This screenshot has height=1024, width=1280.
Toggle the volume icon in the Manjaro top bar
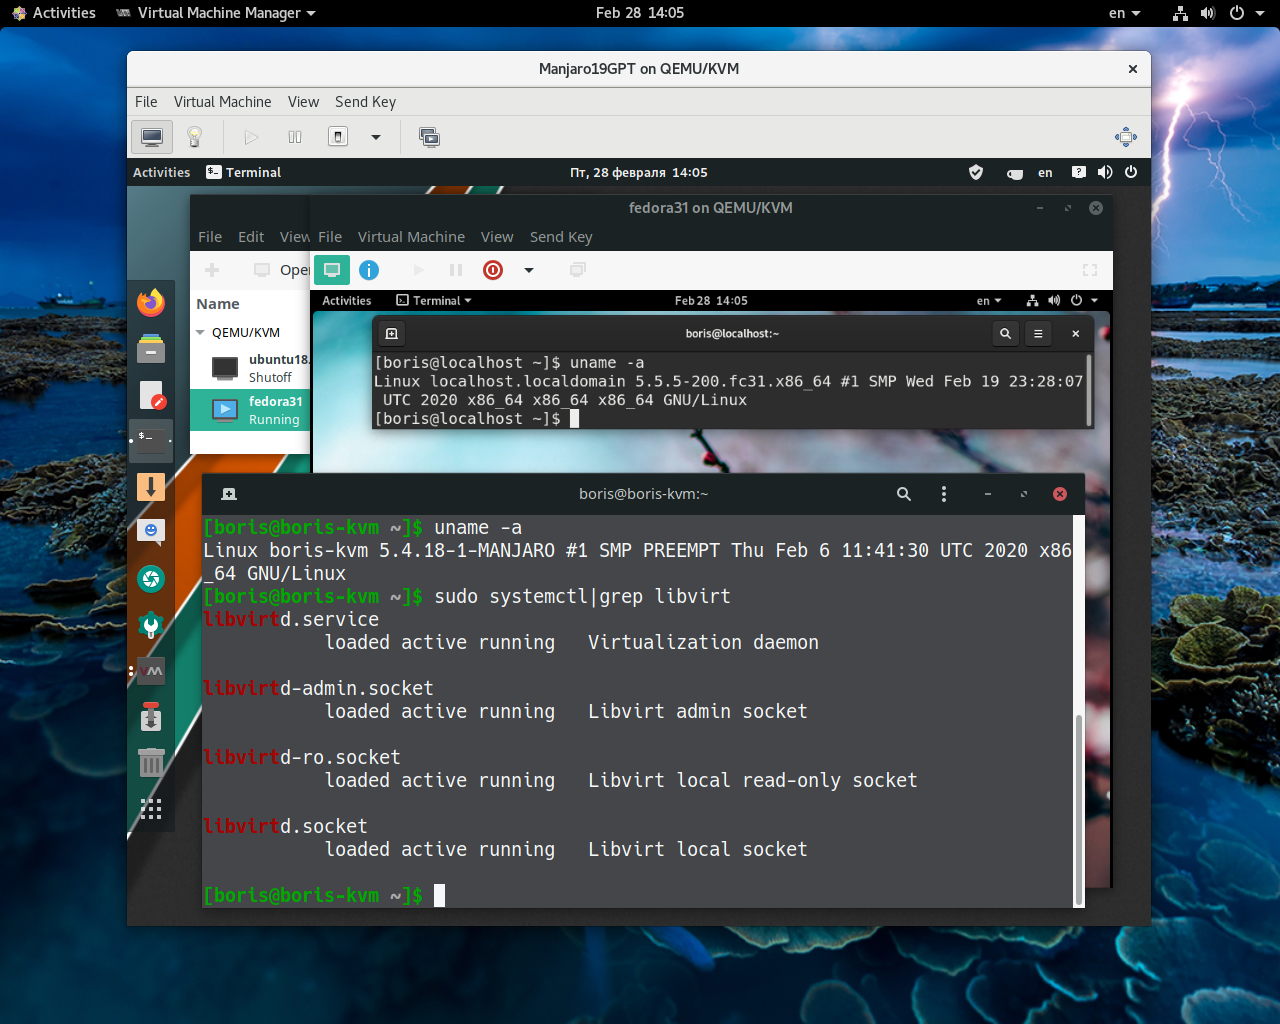pos(1105,172)
